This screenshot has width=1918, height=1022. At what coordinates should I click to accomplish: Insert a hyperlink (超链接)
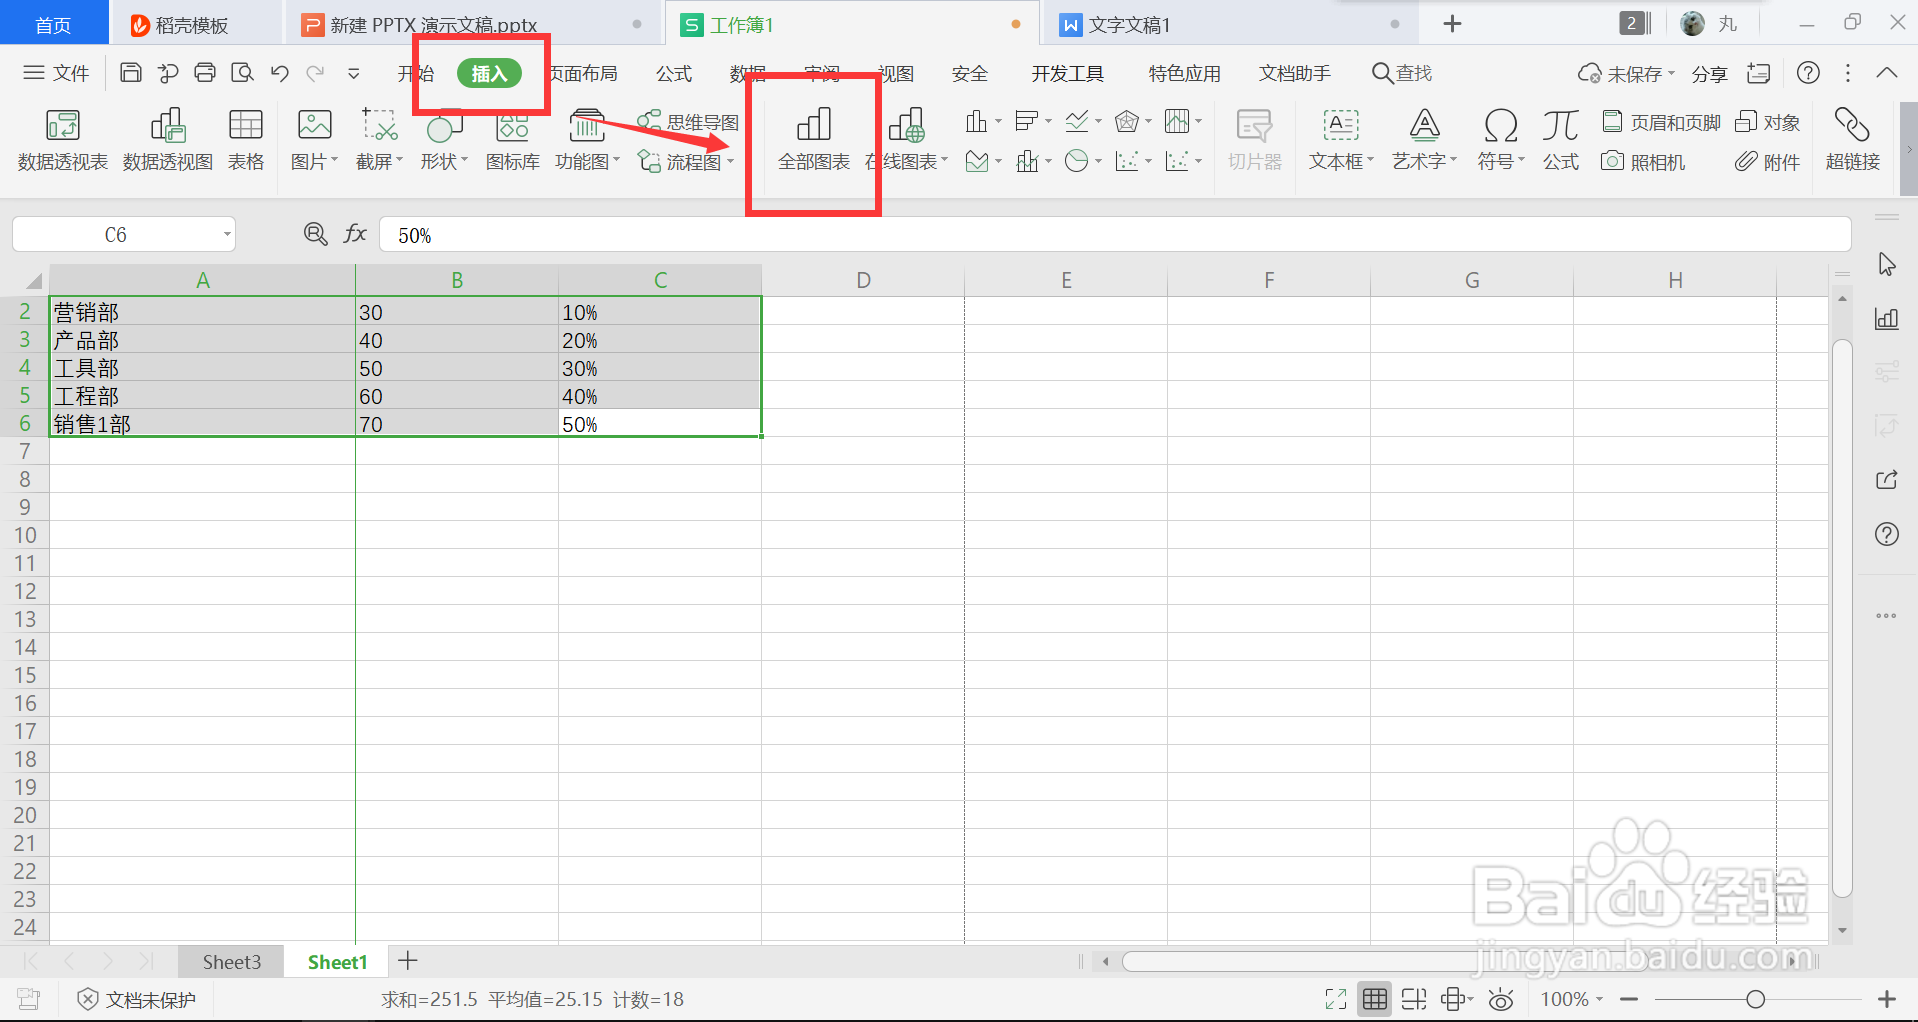click(x=1852, y=140)
